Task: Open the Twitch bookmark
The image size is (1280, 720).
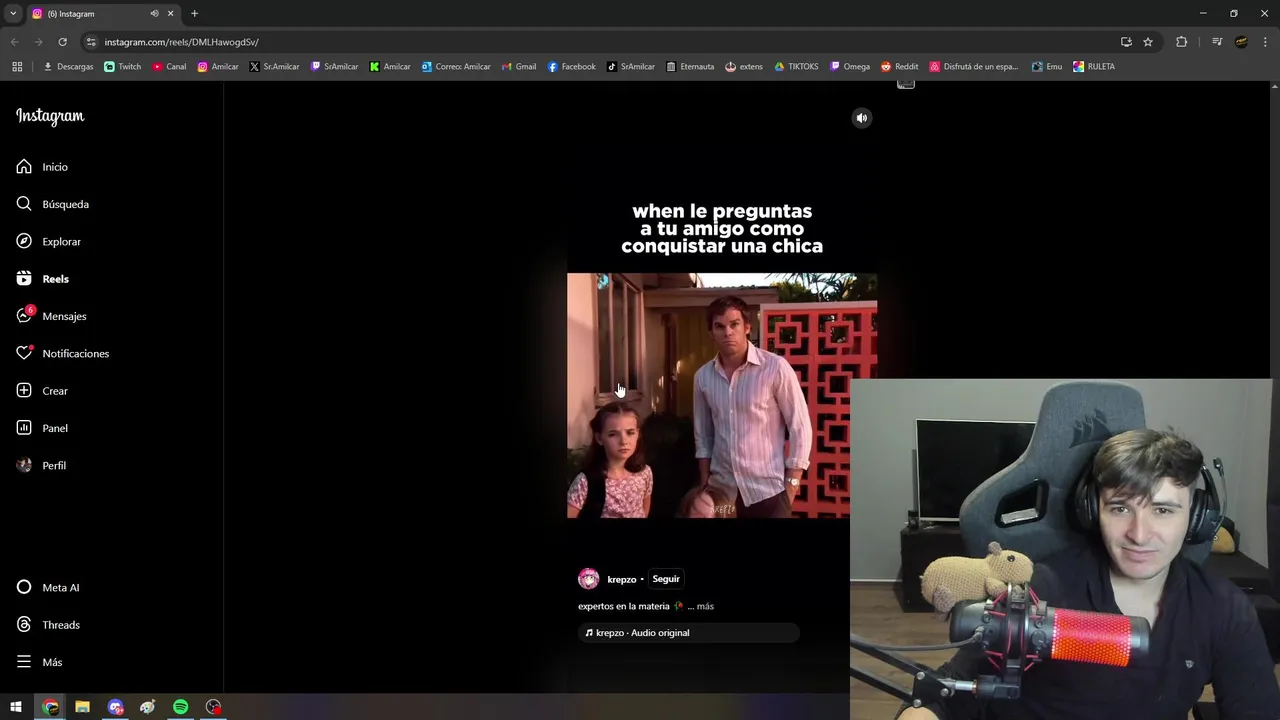Action: 123,67
